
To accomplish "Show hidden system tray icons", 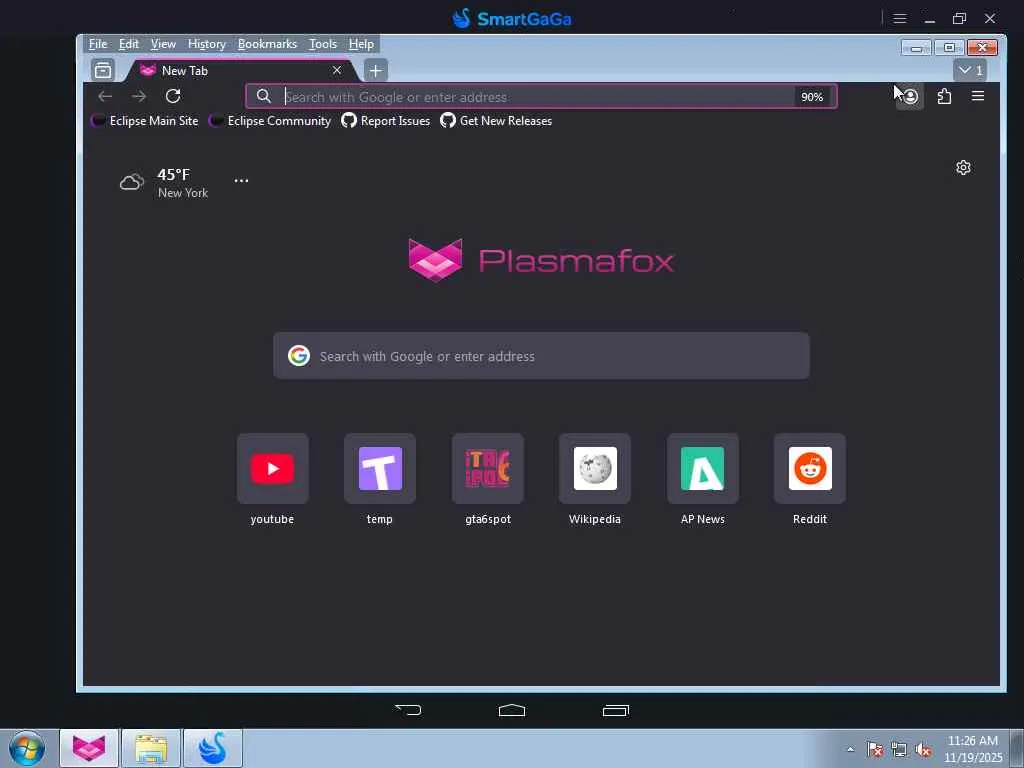I will pos(850,749).
